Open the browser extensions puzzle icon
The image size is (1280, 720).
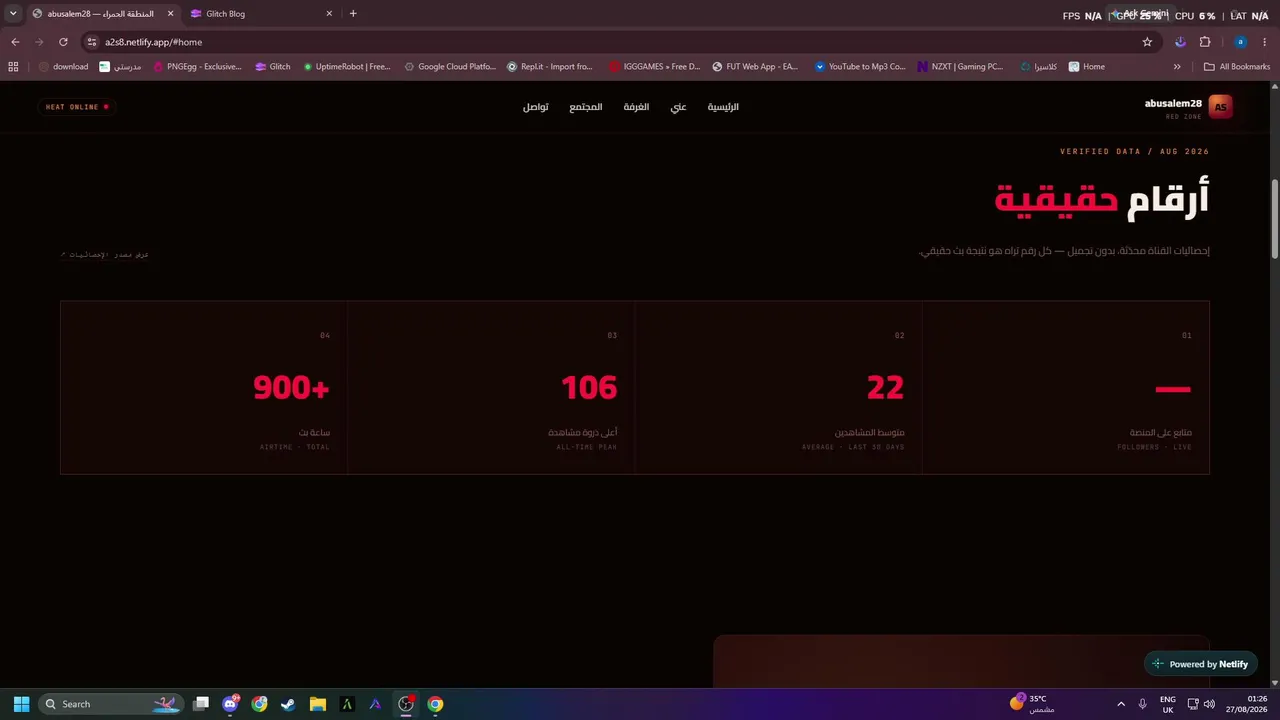point(1205,42)
